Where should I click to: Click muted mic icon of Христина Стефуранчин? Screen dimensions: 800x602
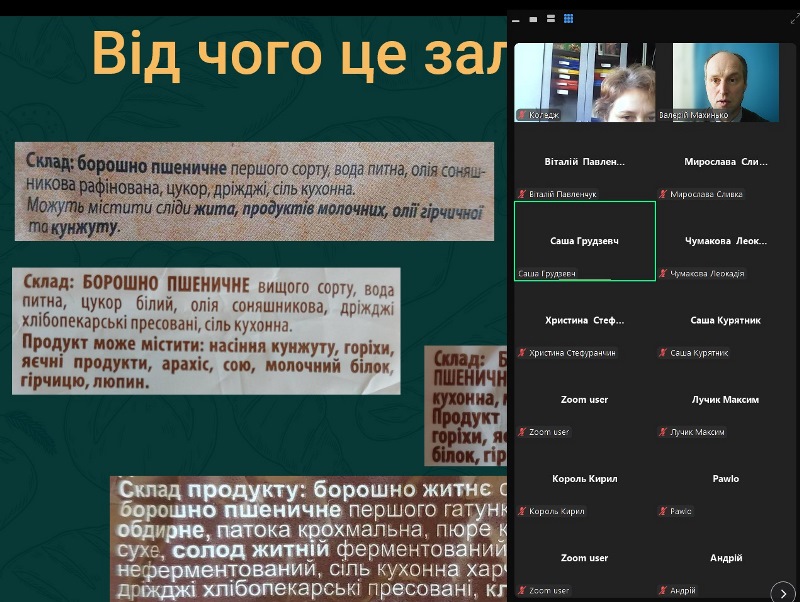coord(521,353)
